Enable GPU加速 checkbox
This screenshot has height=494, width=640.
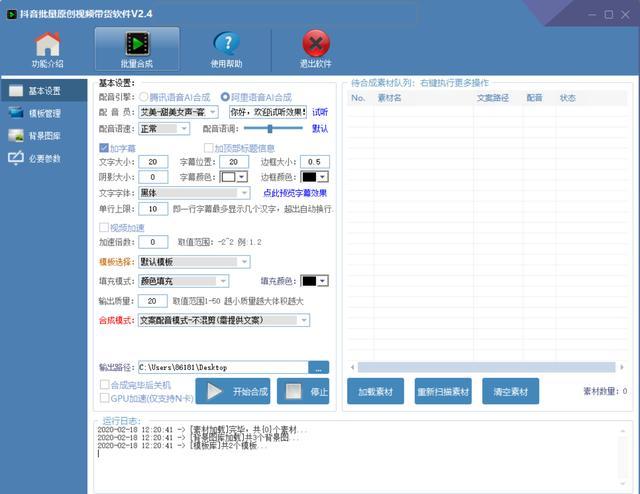pos(104,398)
